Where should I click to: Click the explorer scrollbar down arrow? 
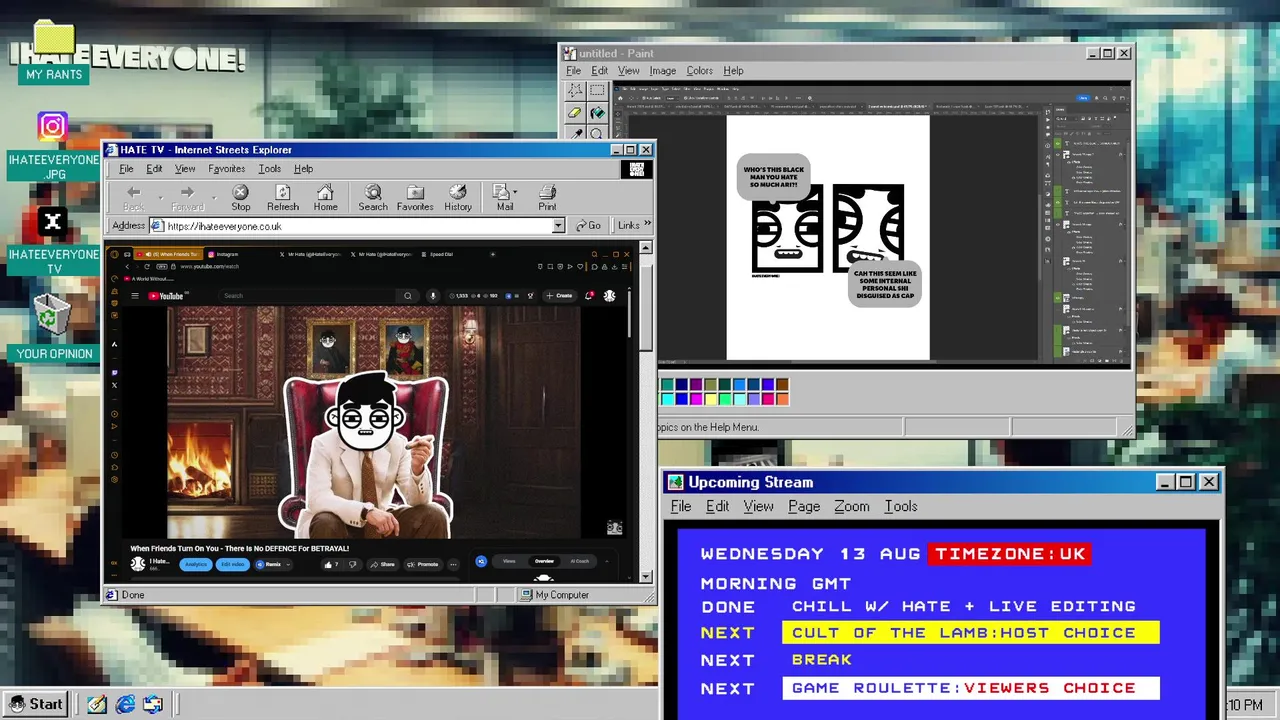646,577
